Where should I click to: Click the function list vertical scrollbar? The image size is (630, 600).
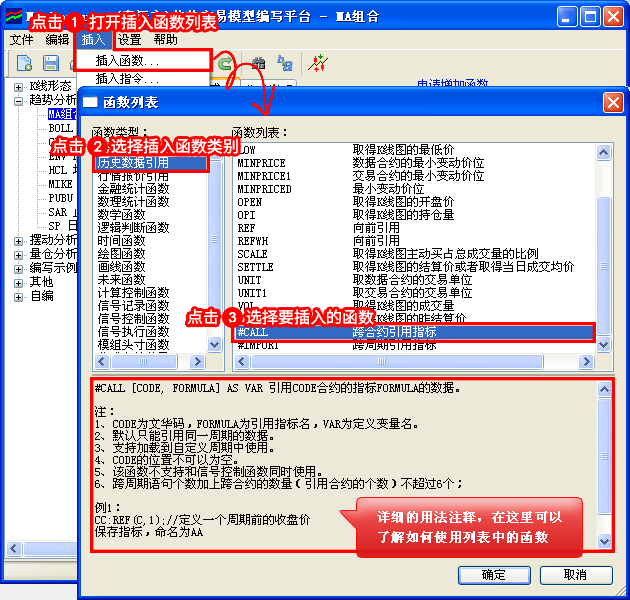pyautogui.click(x=603, y=250)
